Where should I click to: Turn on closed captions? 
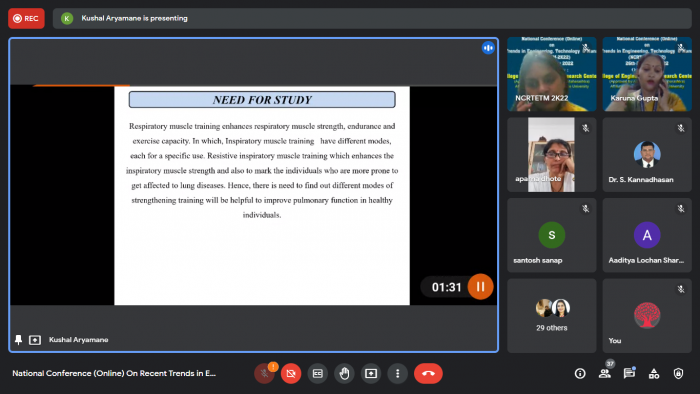pyautogui.click(x=318, y=373)
